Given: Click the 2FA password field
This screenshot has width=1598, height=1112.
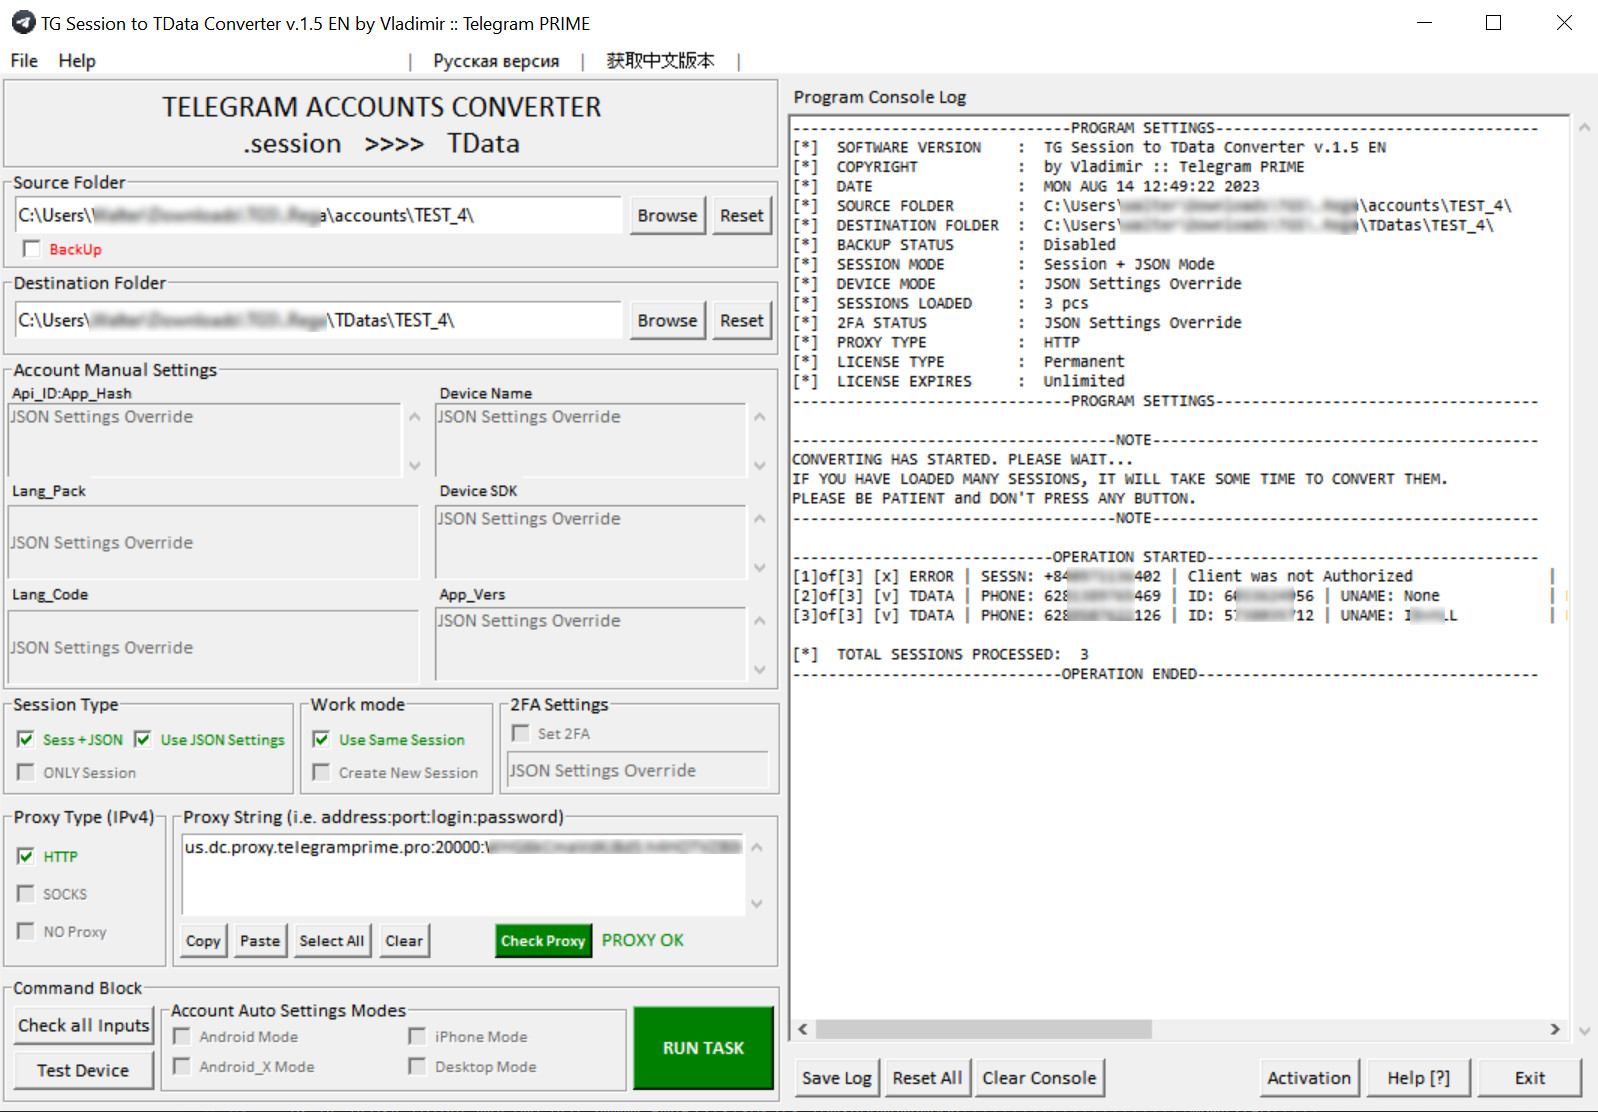Looking at the screenshot, I should tap(637, 770).
